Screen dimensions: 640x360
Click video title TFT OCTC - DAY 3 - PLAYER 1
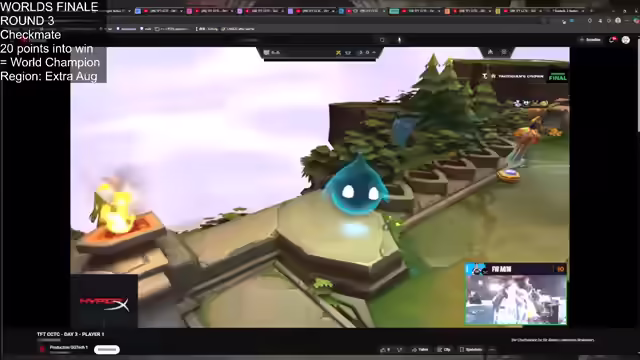70,334
